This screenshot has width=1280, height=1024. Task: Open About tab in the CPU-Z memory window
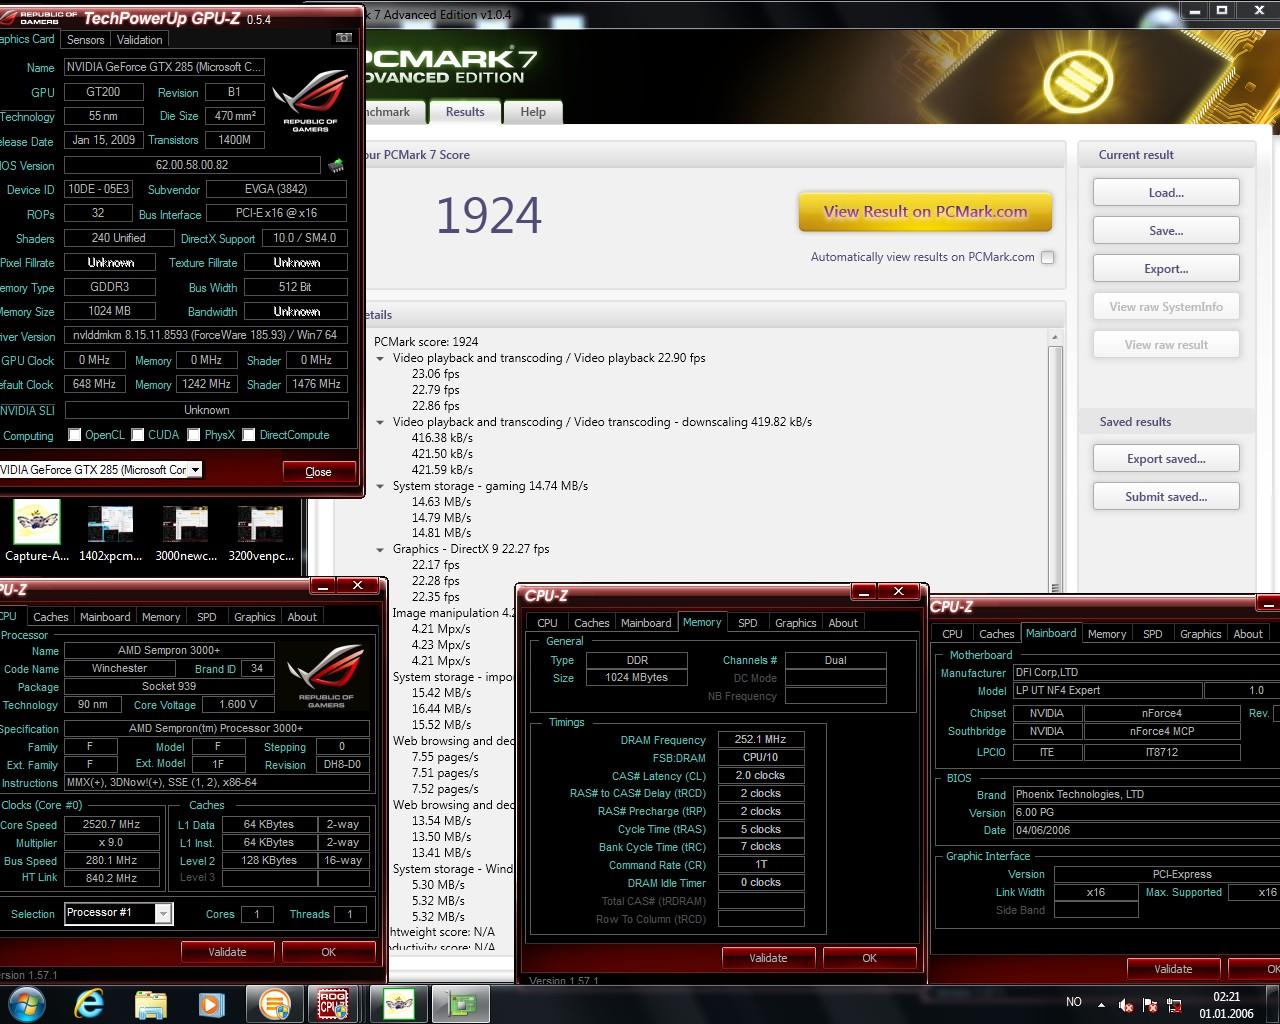click(x=843, y=623)
